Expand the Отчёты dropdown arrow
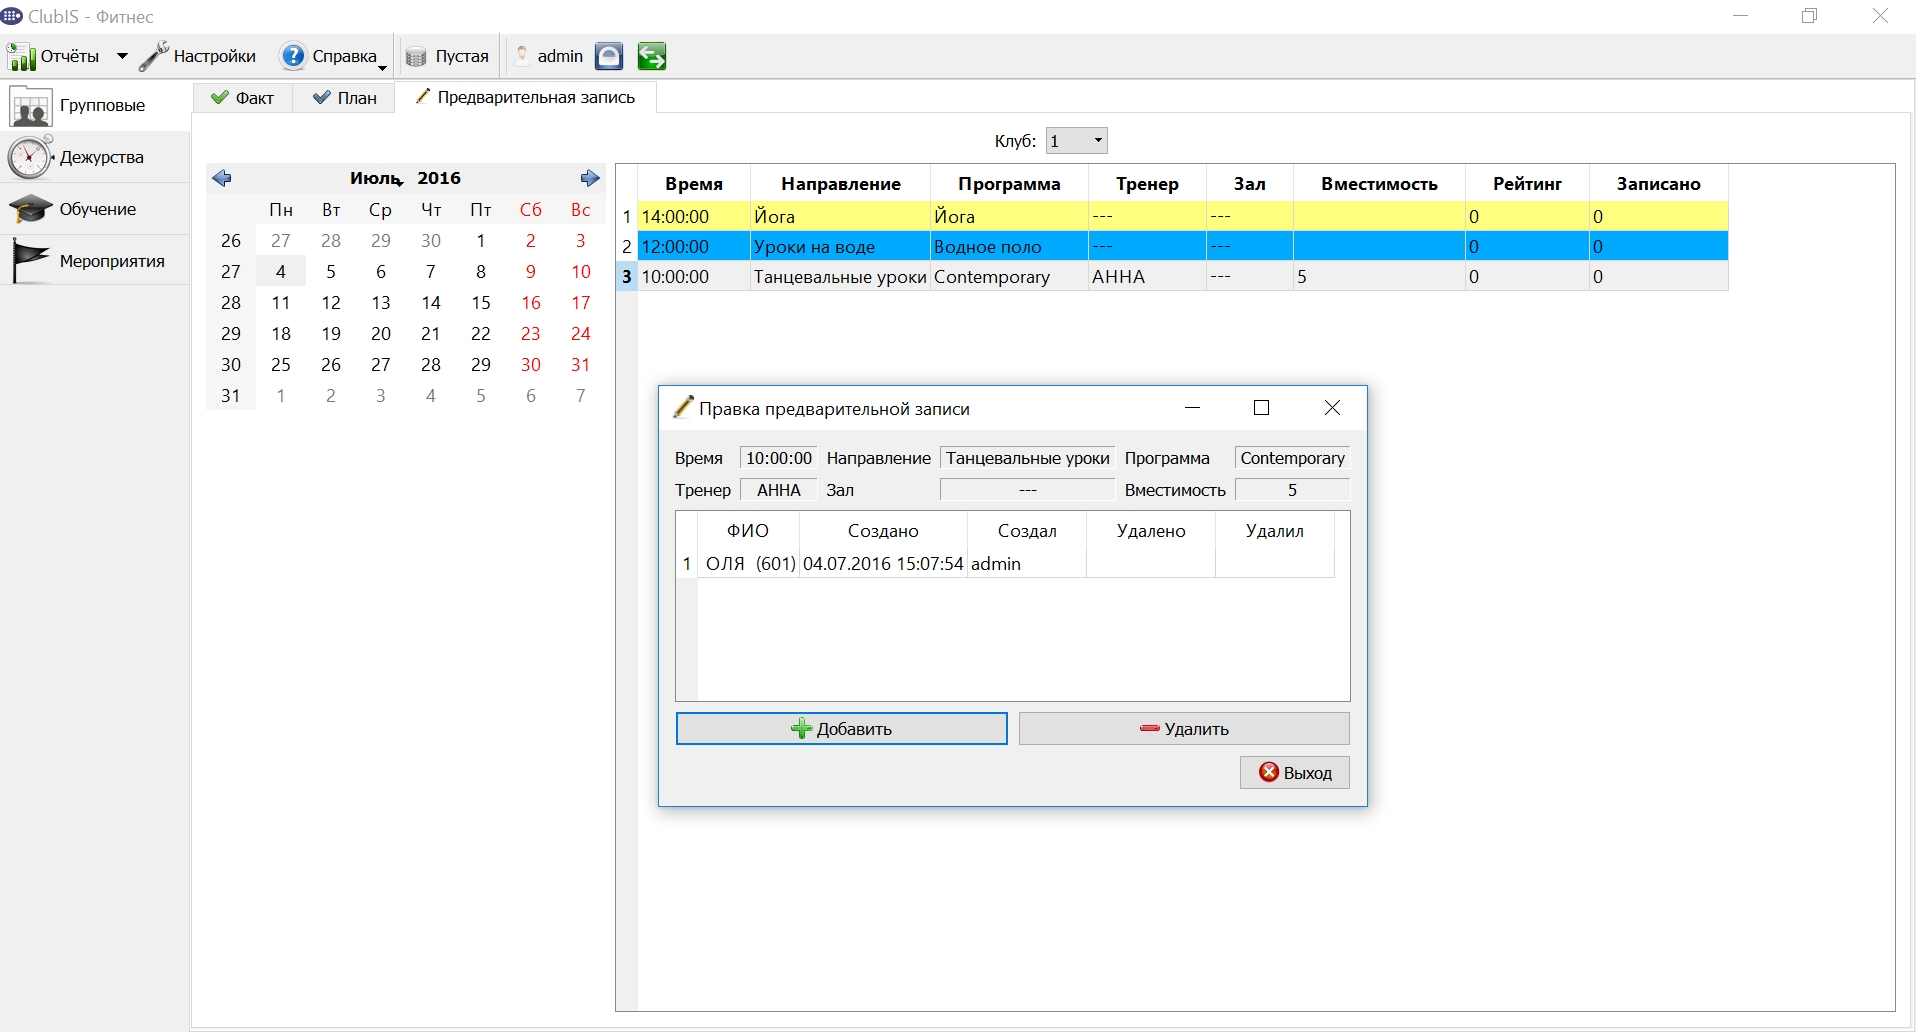The image size is (1916, 1032). point(122,57)
